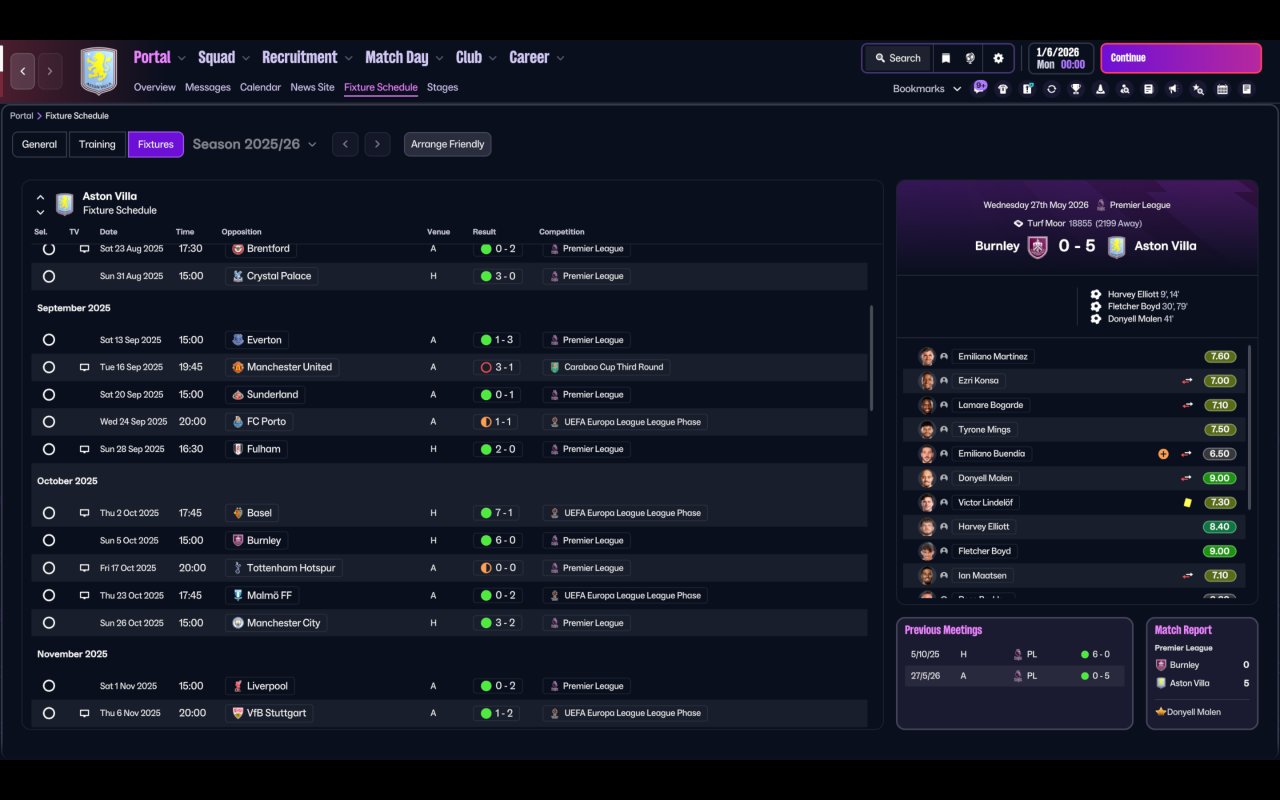Open settings via the gear icon
The image size is (1280, 800).
pos(998,58)
